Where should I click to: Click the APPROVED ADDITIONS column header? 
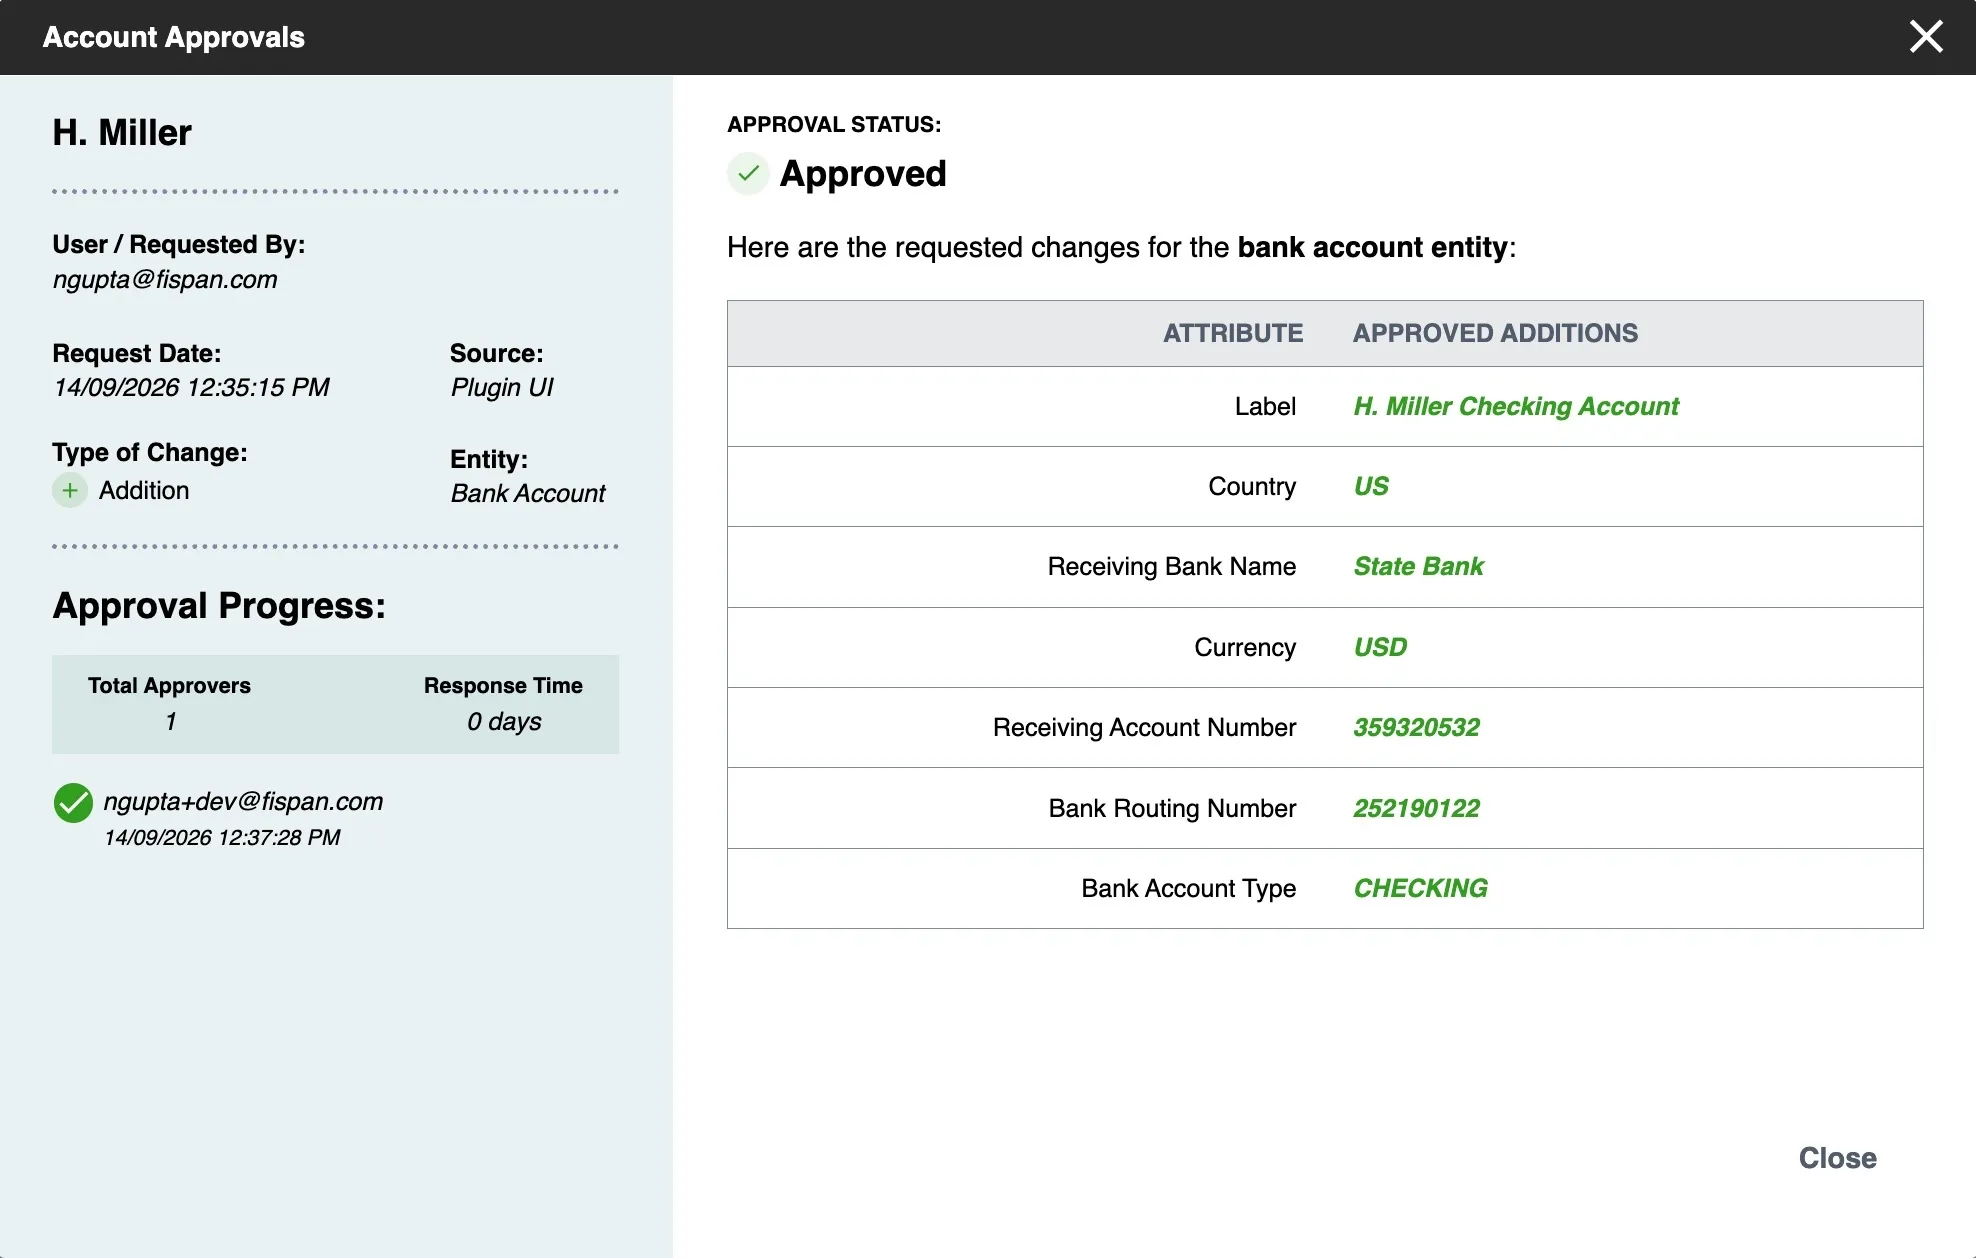pos(1495,334)
